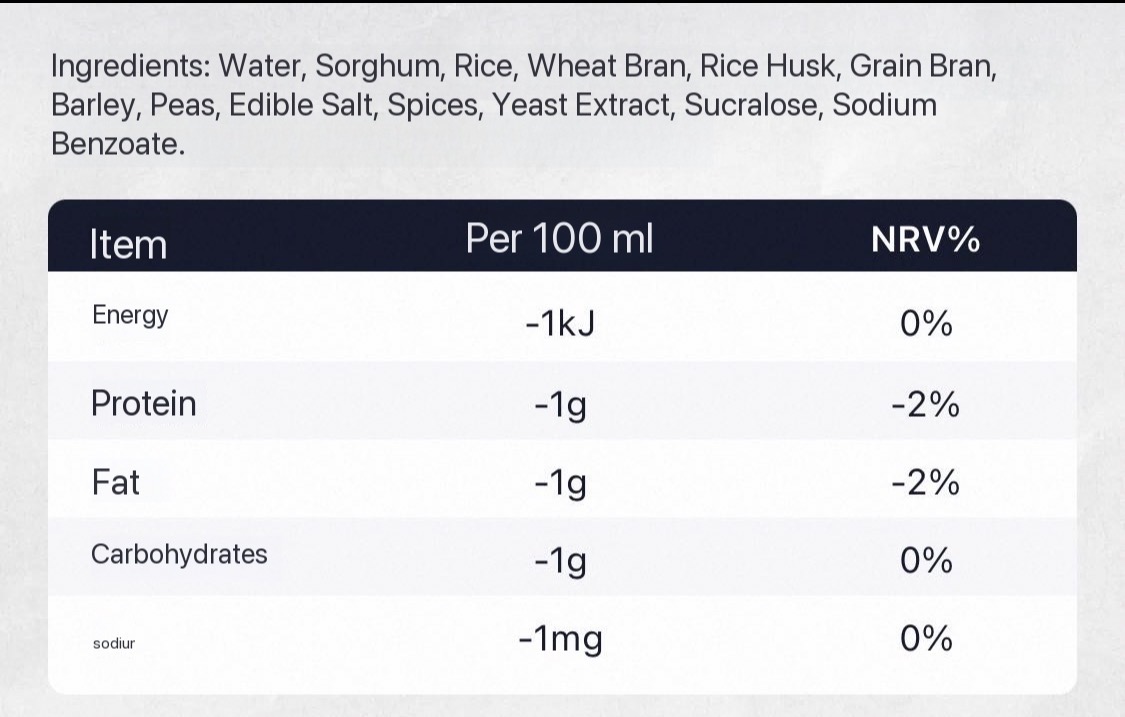1125x717 pixels.
Task: Click the sodium row NRV 0% value
Action: coord(925,639)
